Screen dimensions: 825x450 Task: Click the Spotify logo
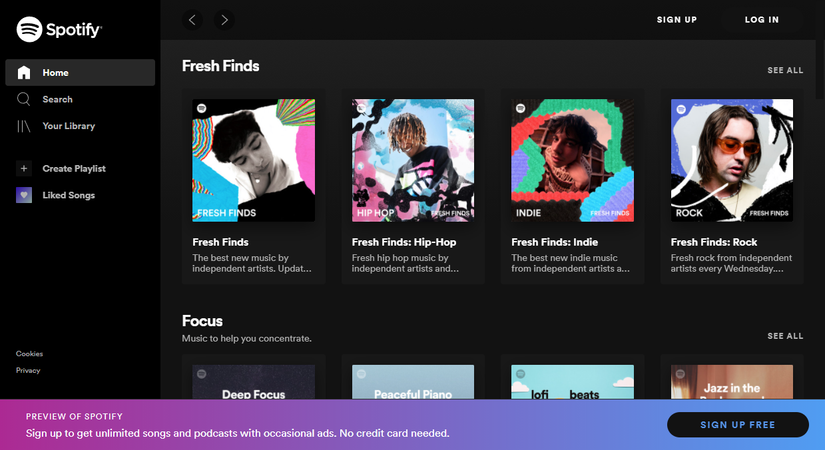click(x=59, y=30)
